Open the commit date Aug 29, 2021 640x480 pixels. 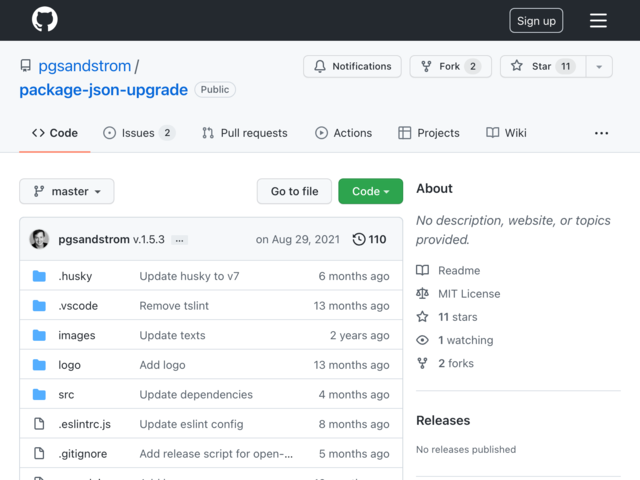click(x=298, y=239)
